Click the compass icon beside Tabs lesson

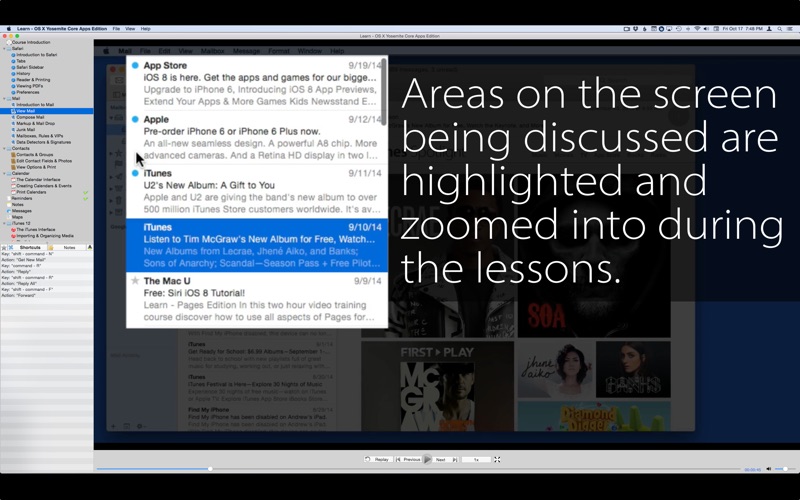click(x=13, y=61)
